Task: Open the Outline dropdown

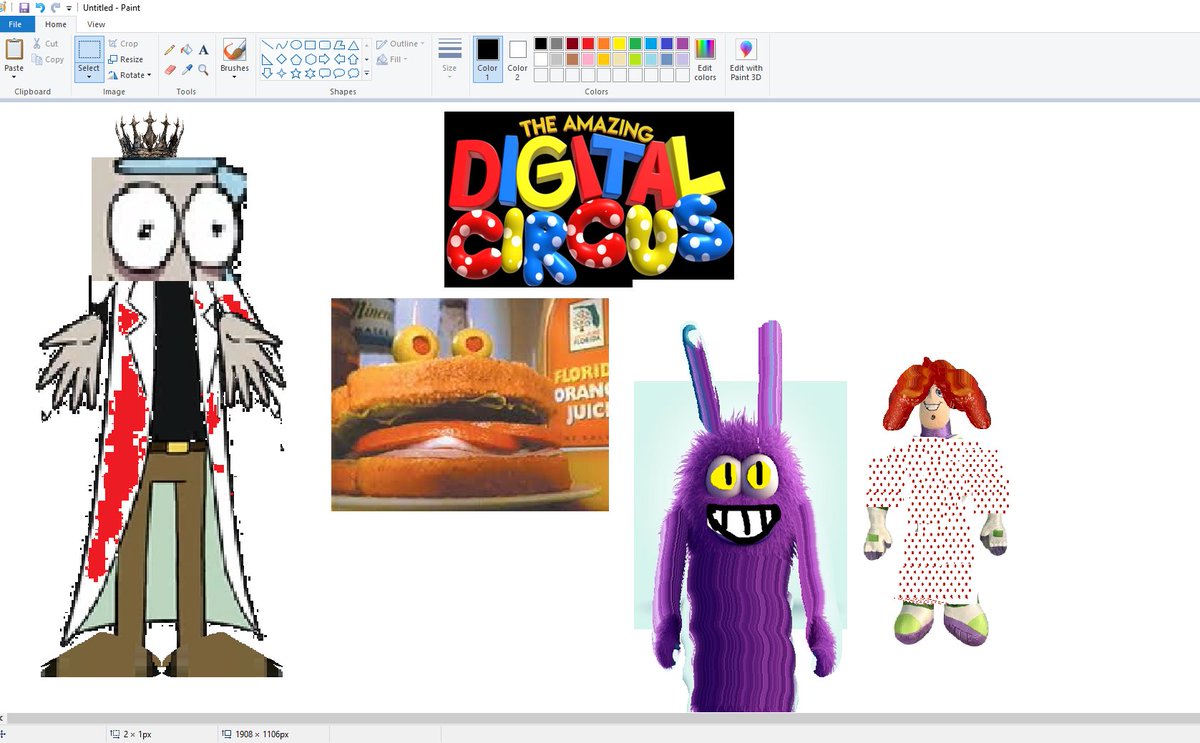Action: (400, 44)
